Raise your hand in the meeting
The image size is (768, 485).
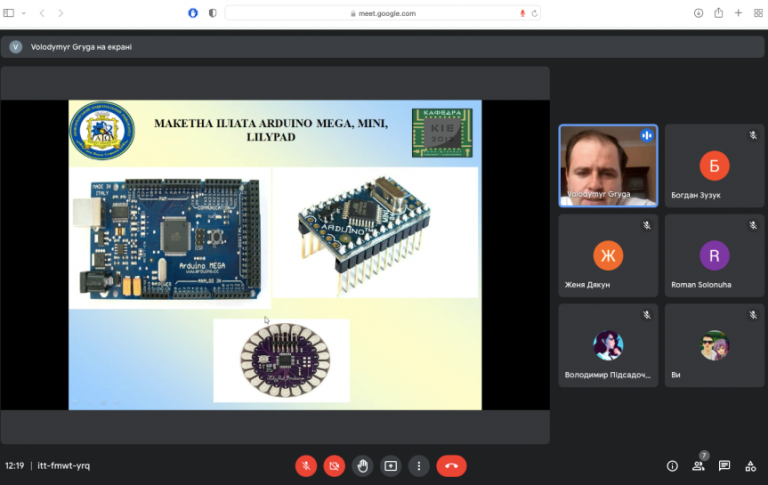(362, 466)
